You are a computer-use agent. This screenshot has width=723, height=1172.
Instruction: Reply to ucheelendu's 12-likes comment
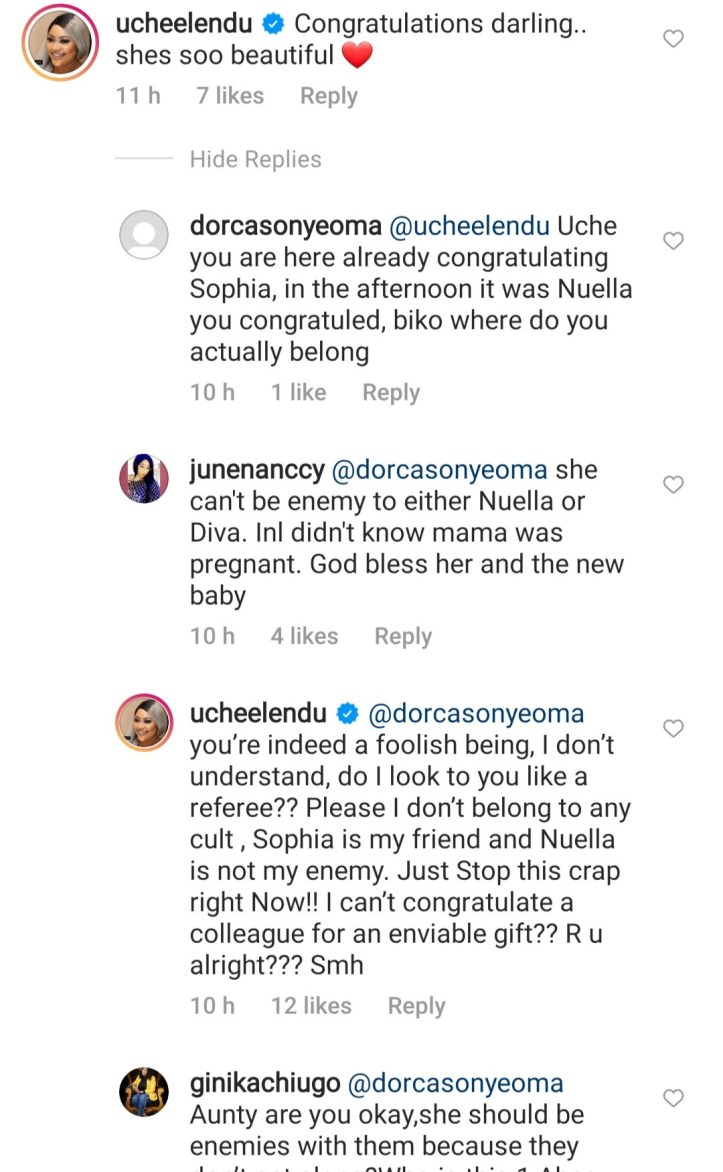click(x=416, y=1006)
